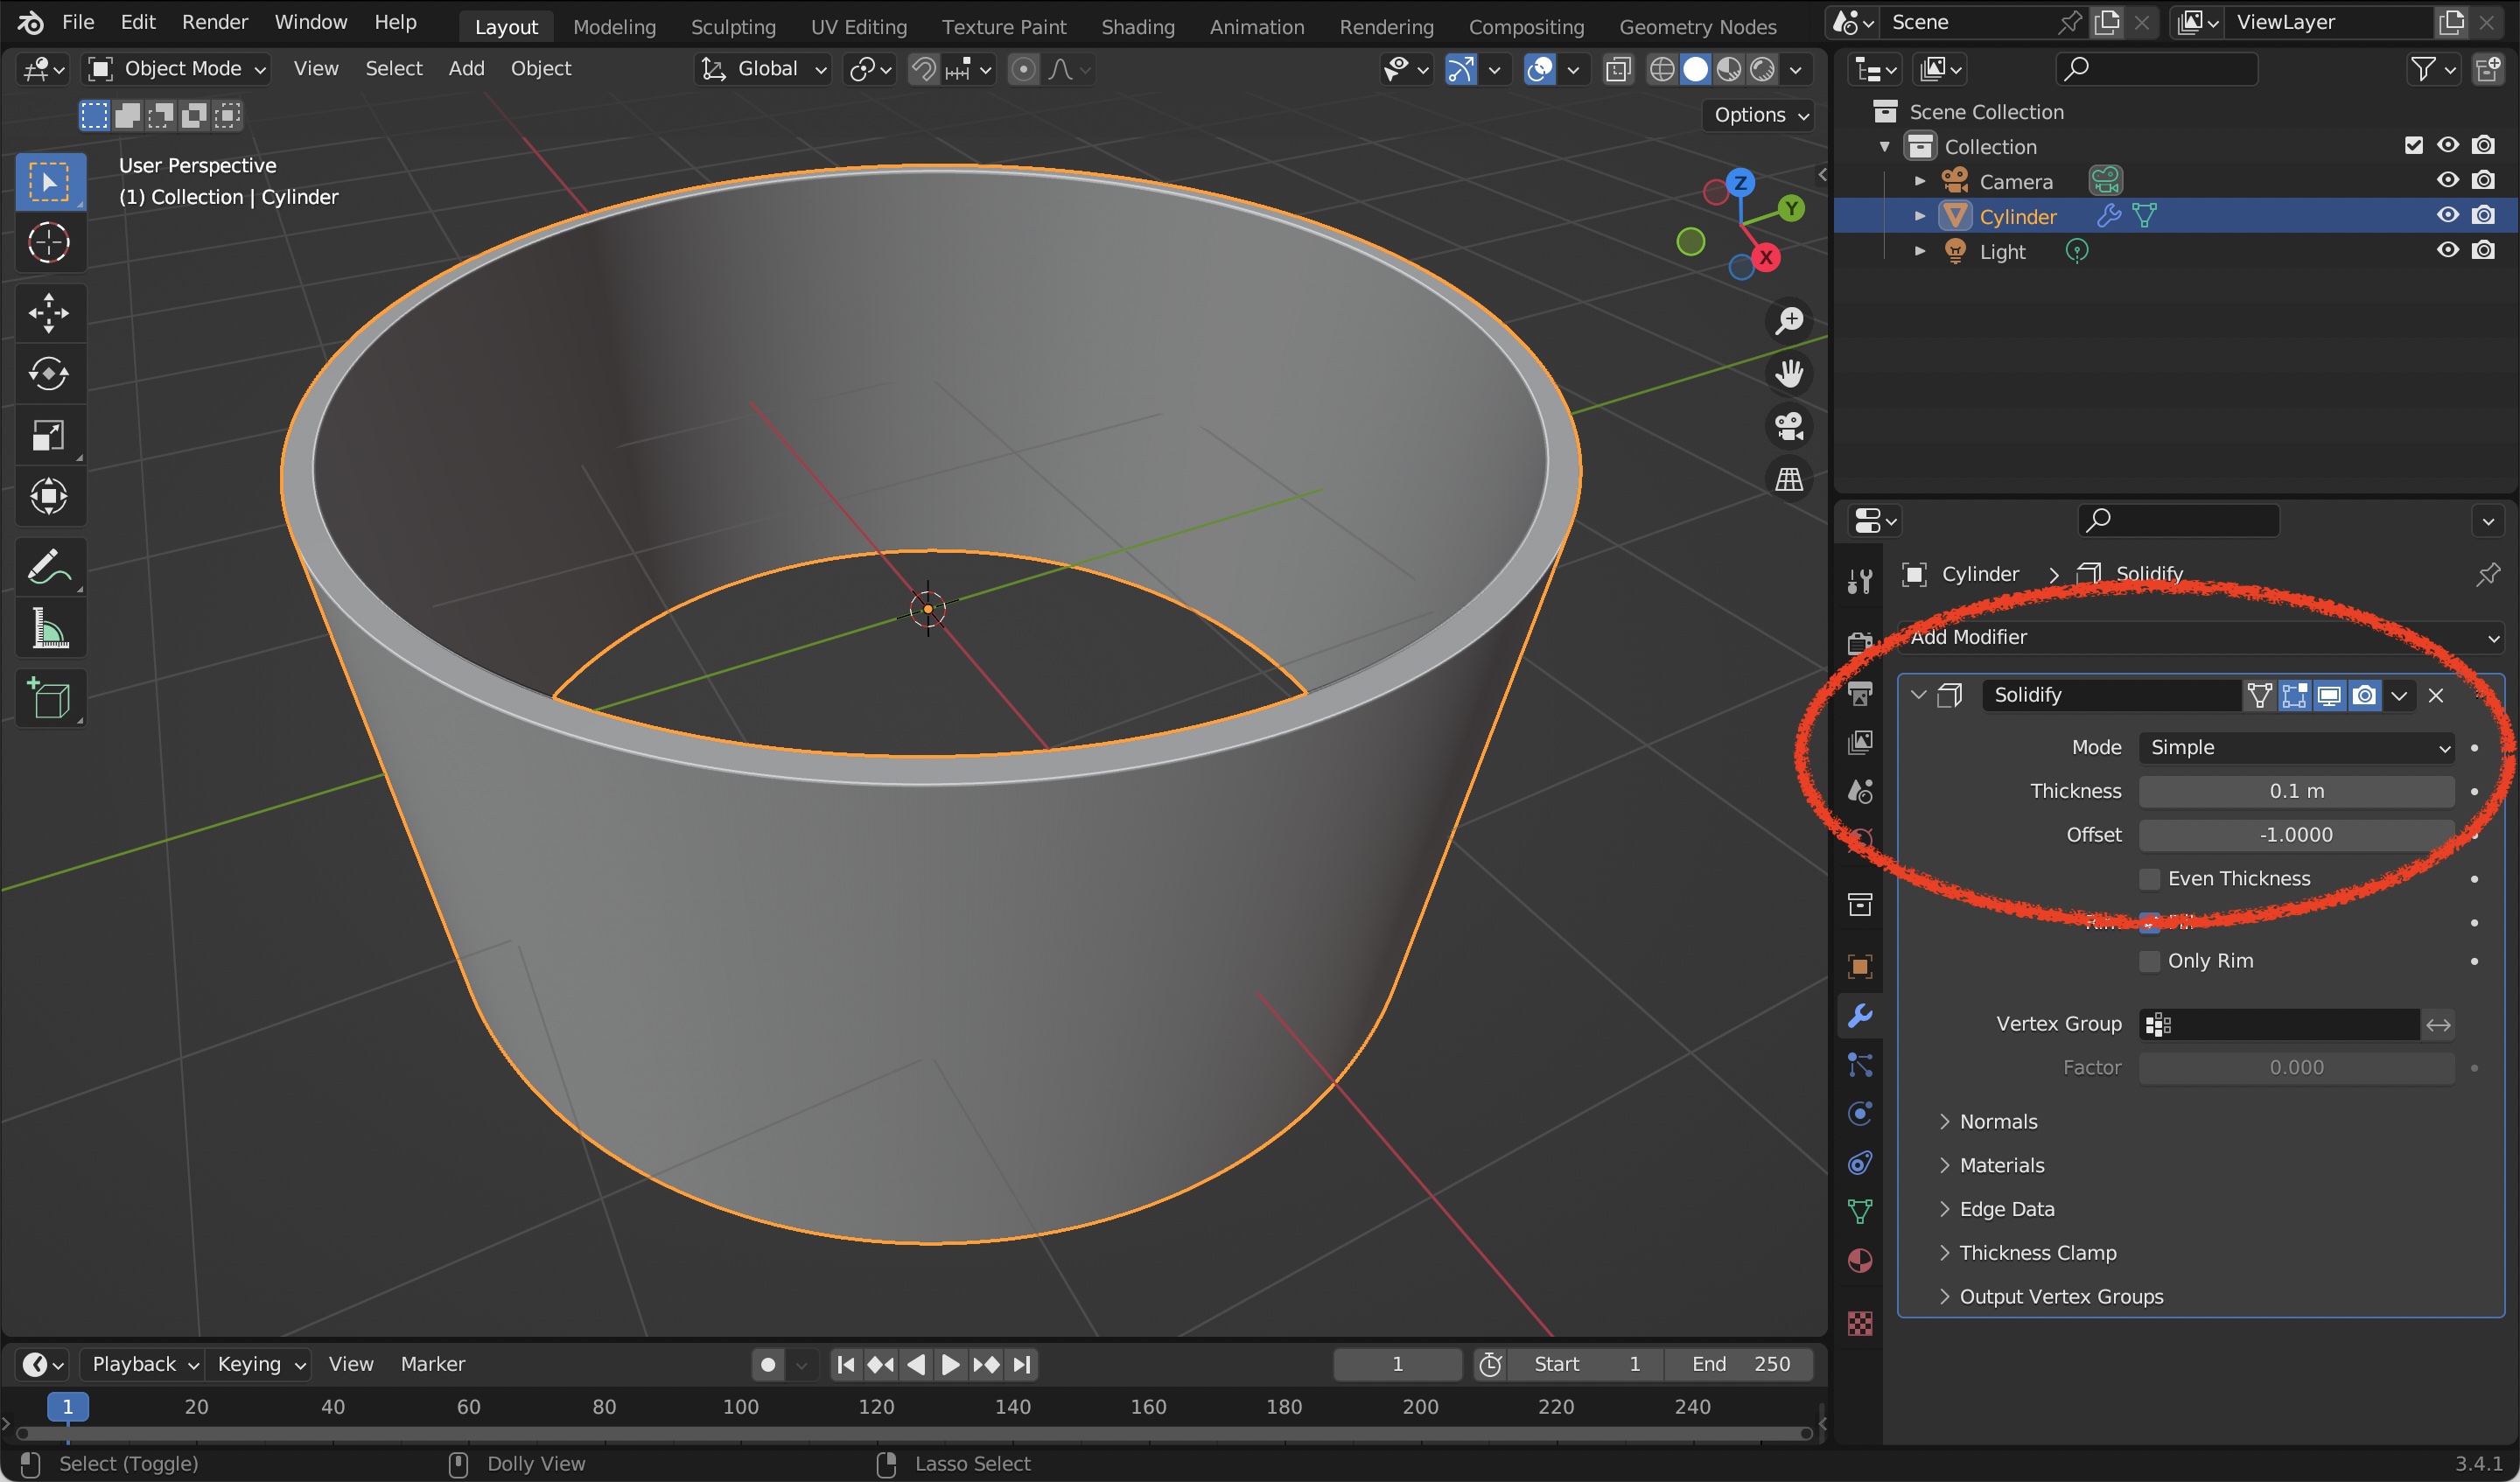Activate the Scale tool
Image resolution: width=2520 pixels, height=1482 pixels.
[x=48, y=436]
